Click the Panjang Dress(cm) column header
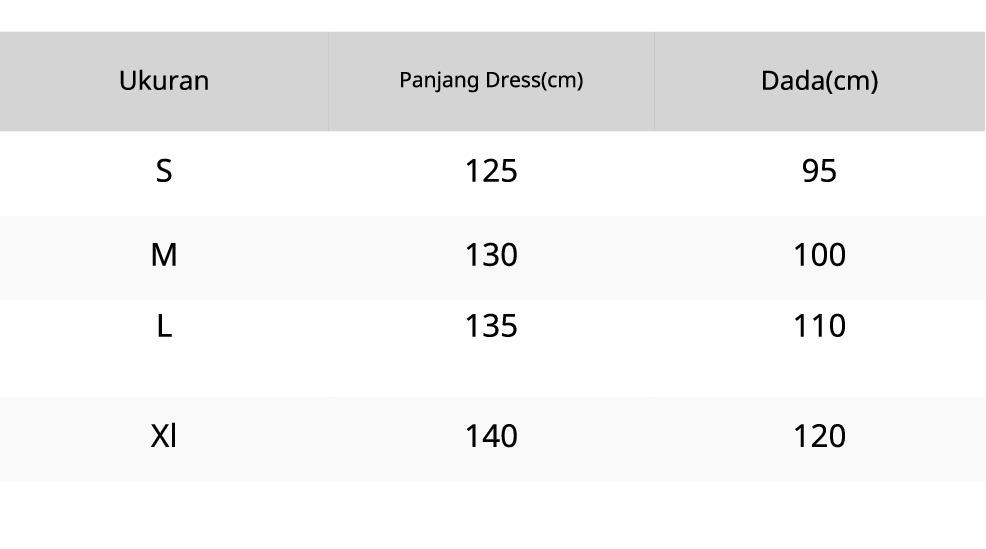The image size is (986, 549). click(x=491, y=80)
